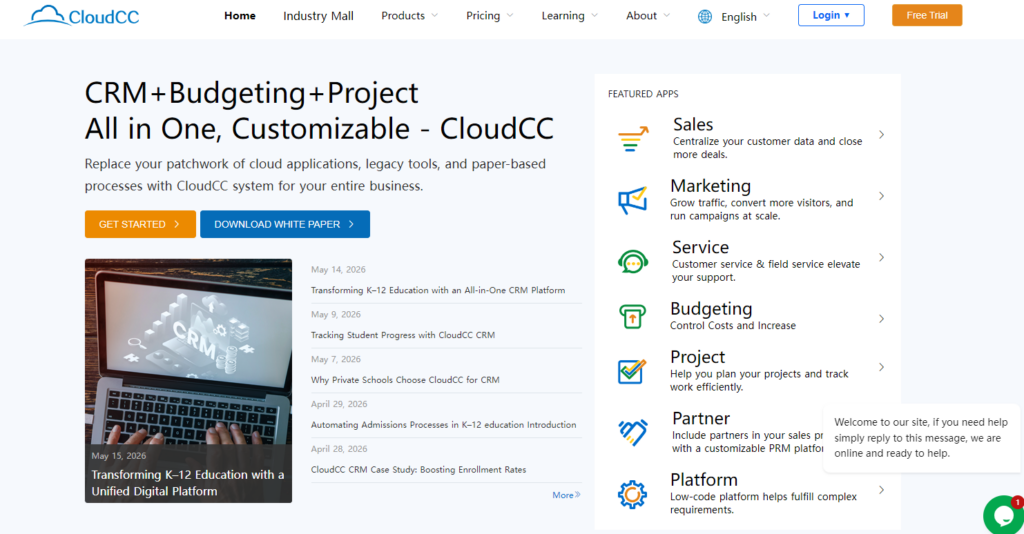Open the green chat bubble widget
This screenshot has height=534, width=1024.
(1004, 516)
